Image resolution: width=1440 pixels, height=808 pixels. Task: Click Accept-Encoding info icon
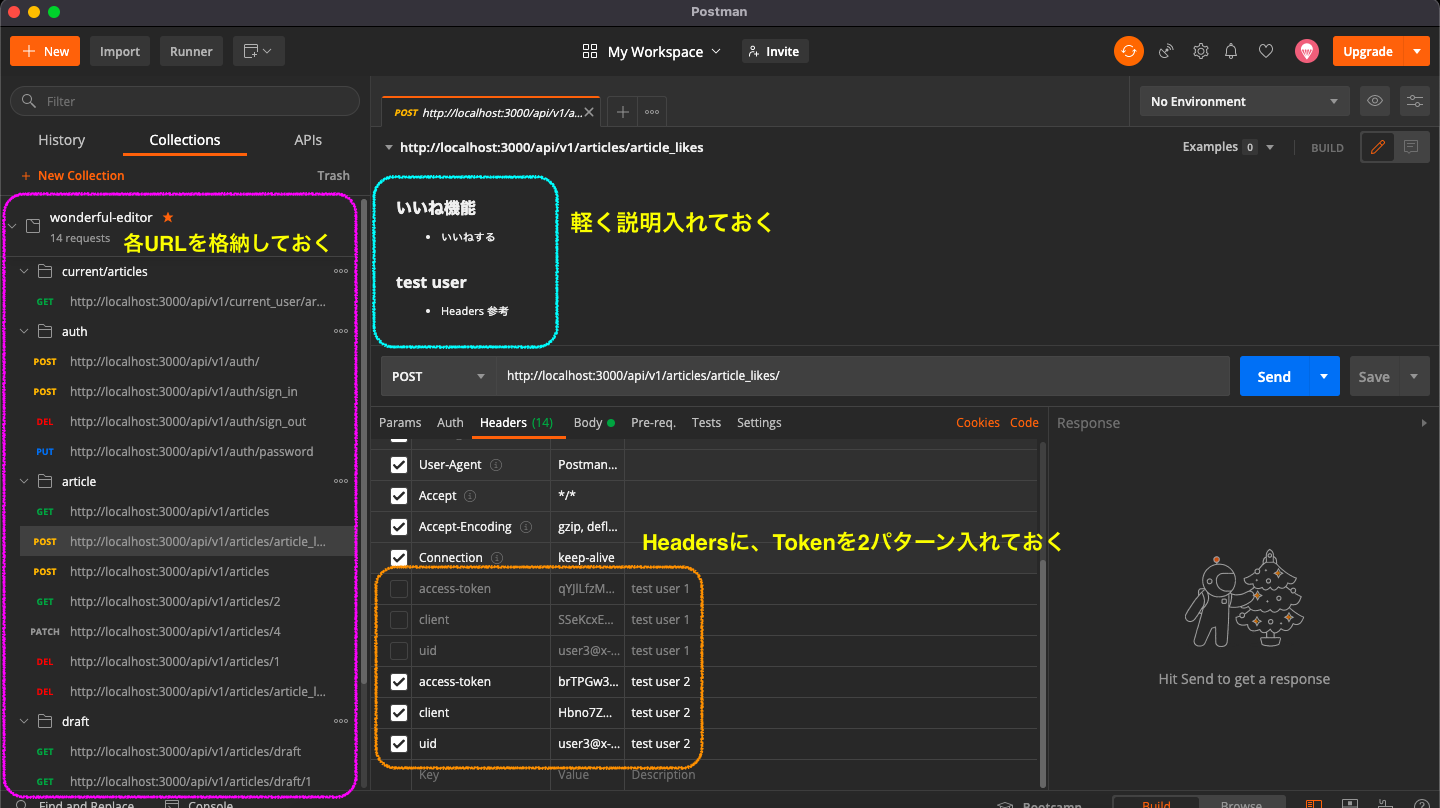coord(526,527)
